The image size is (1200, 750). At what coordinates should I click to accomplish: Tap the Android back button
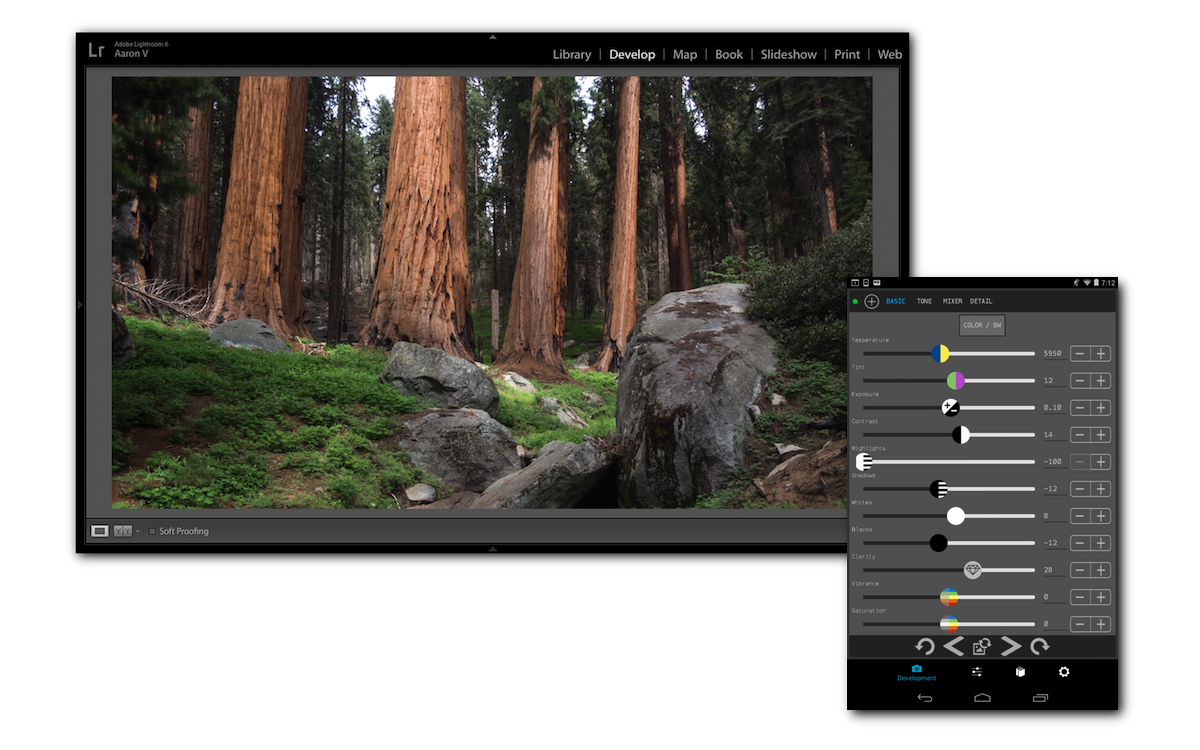(925, 698)
